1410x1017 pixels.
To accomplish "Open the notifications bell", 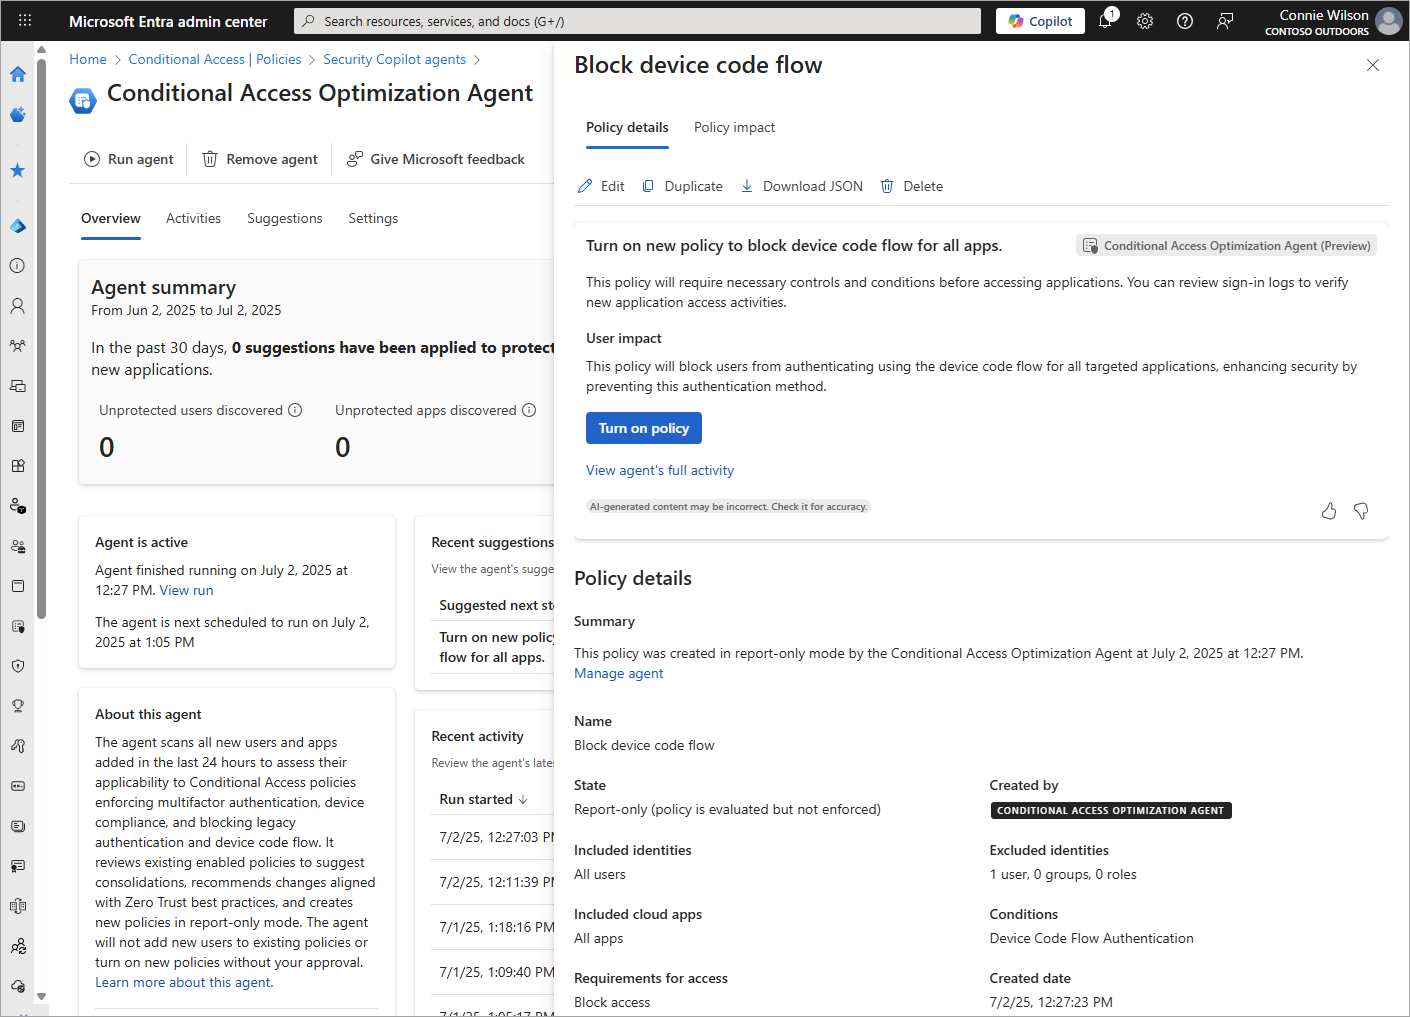I will [1106, 20].
